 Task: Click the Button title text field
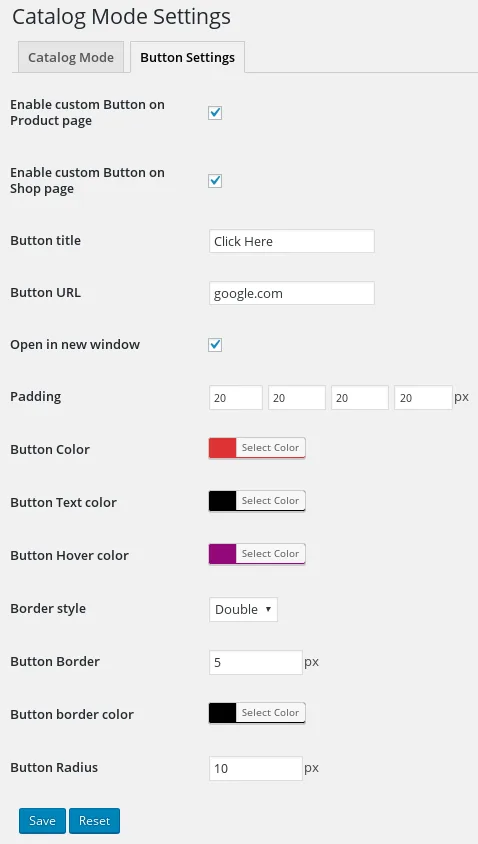coord(292,241)
